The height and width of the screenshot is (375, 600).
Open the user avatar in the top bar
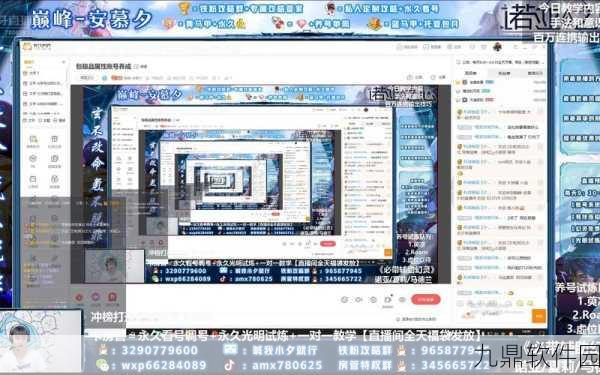point(497,47)
